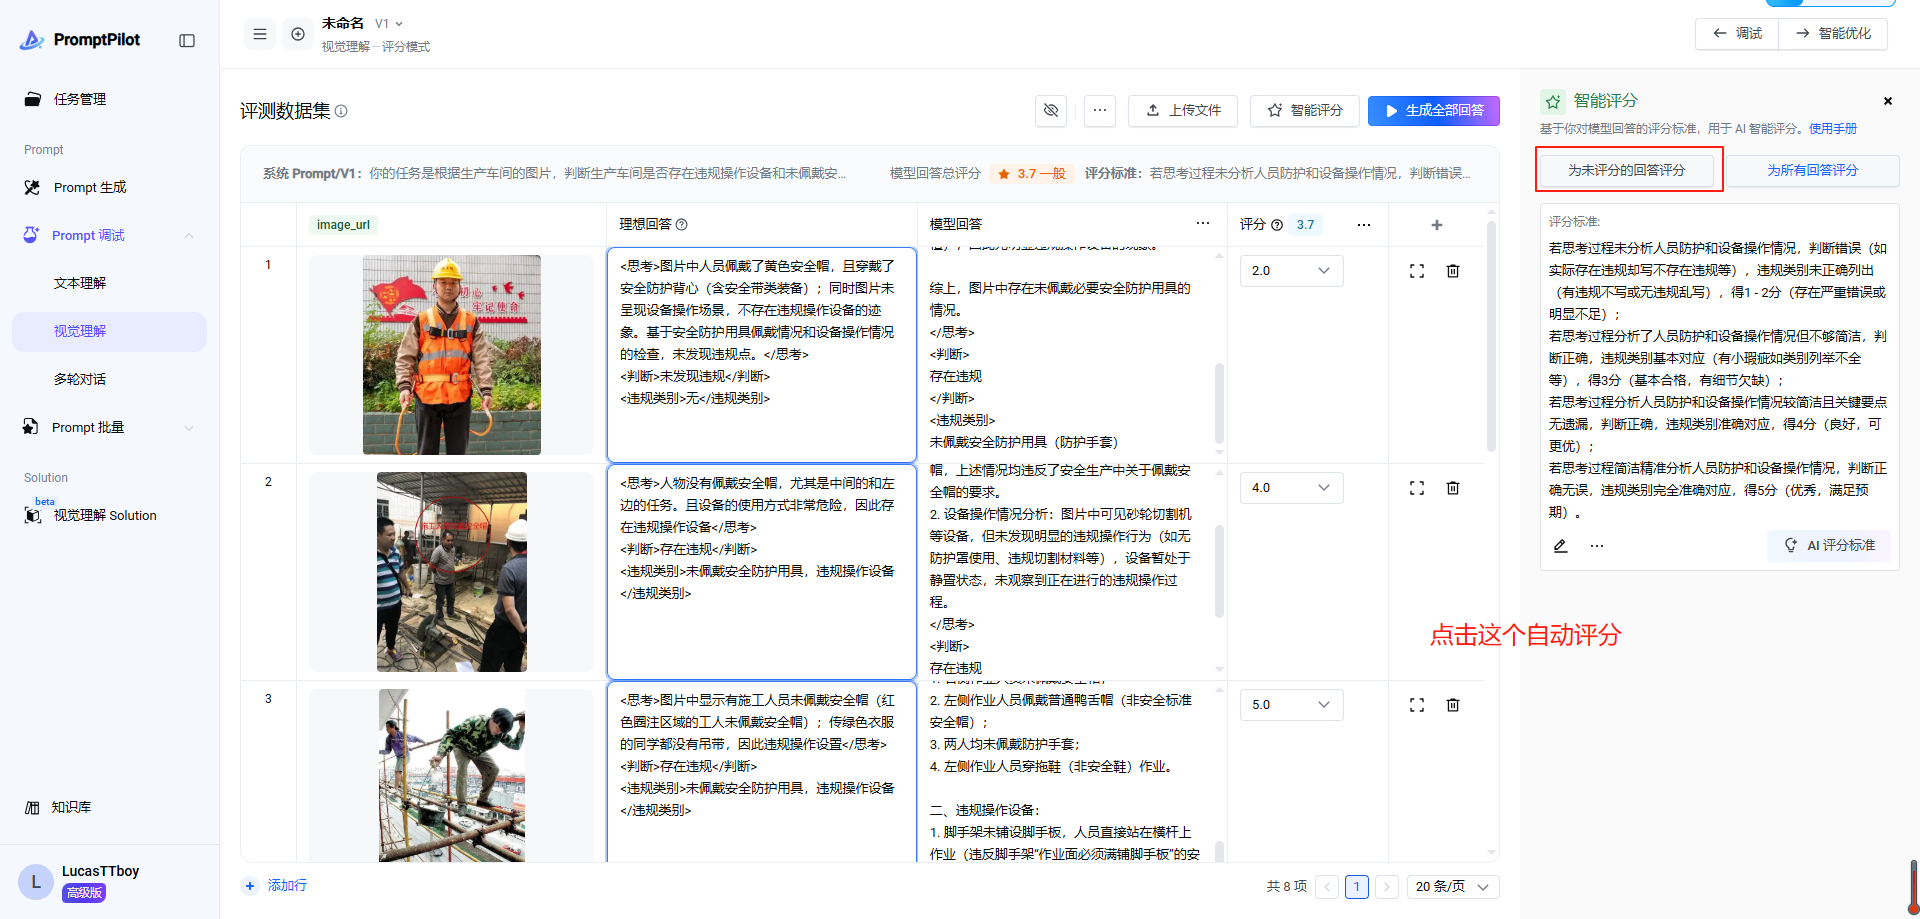Add a column with plus icon

click(x=1437, y=225)
